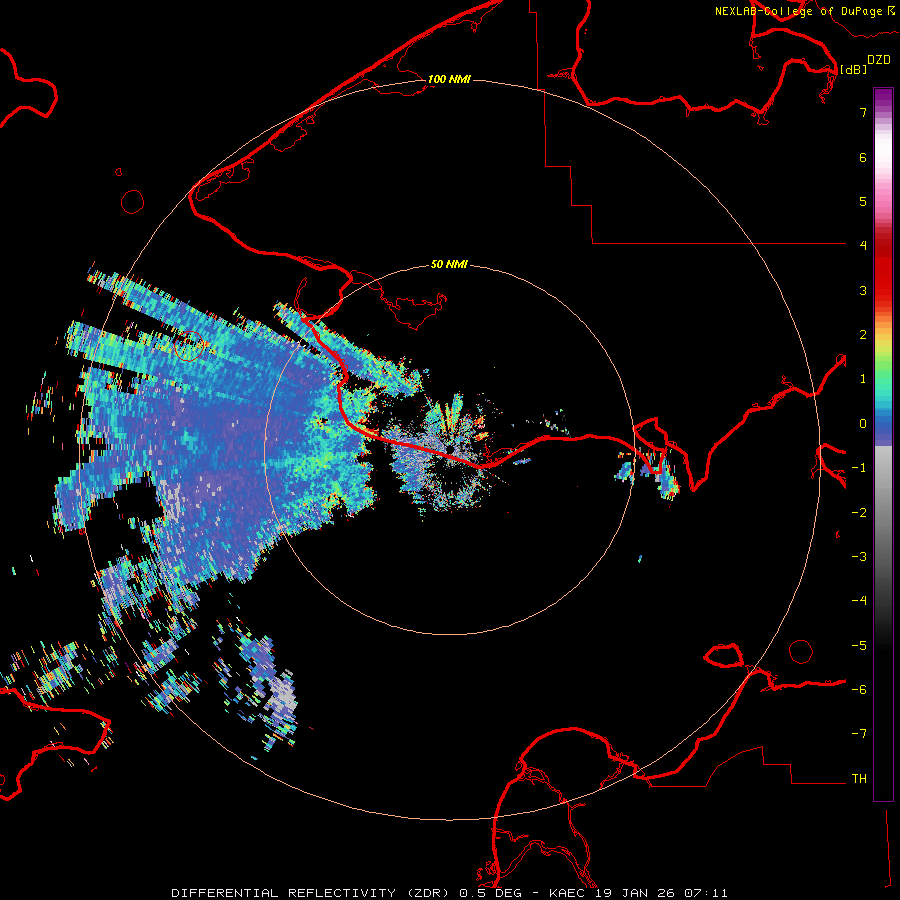Click the 5 value on color scale
Viewport: 900px width, 900px height.
[x=863, y=201]
